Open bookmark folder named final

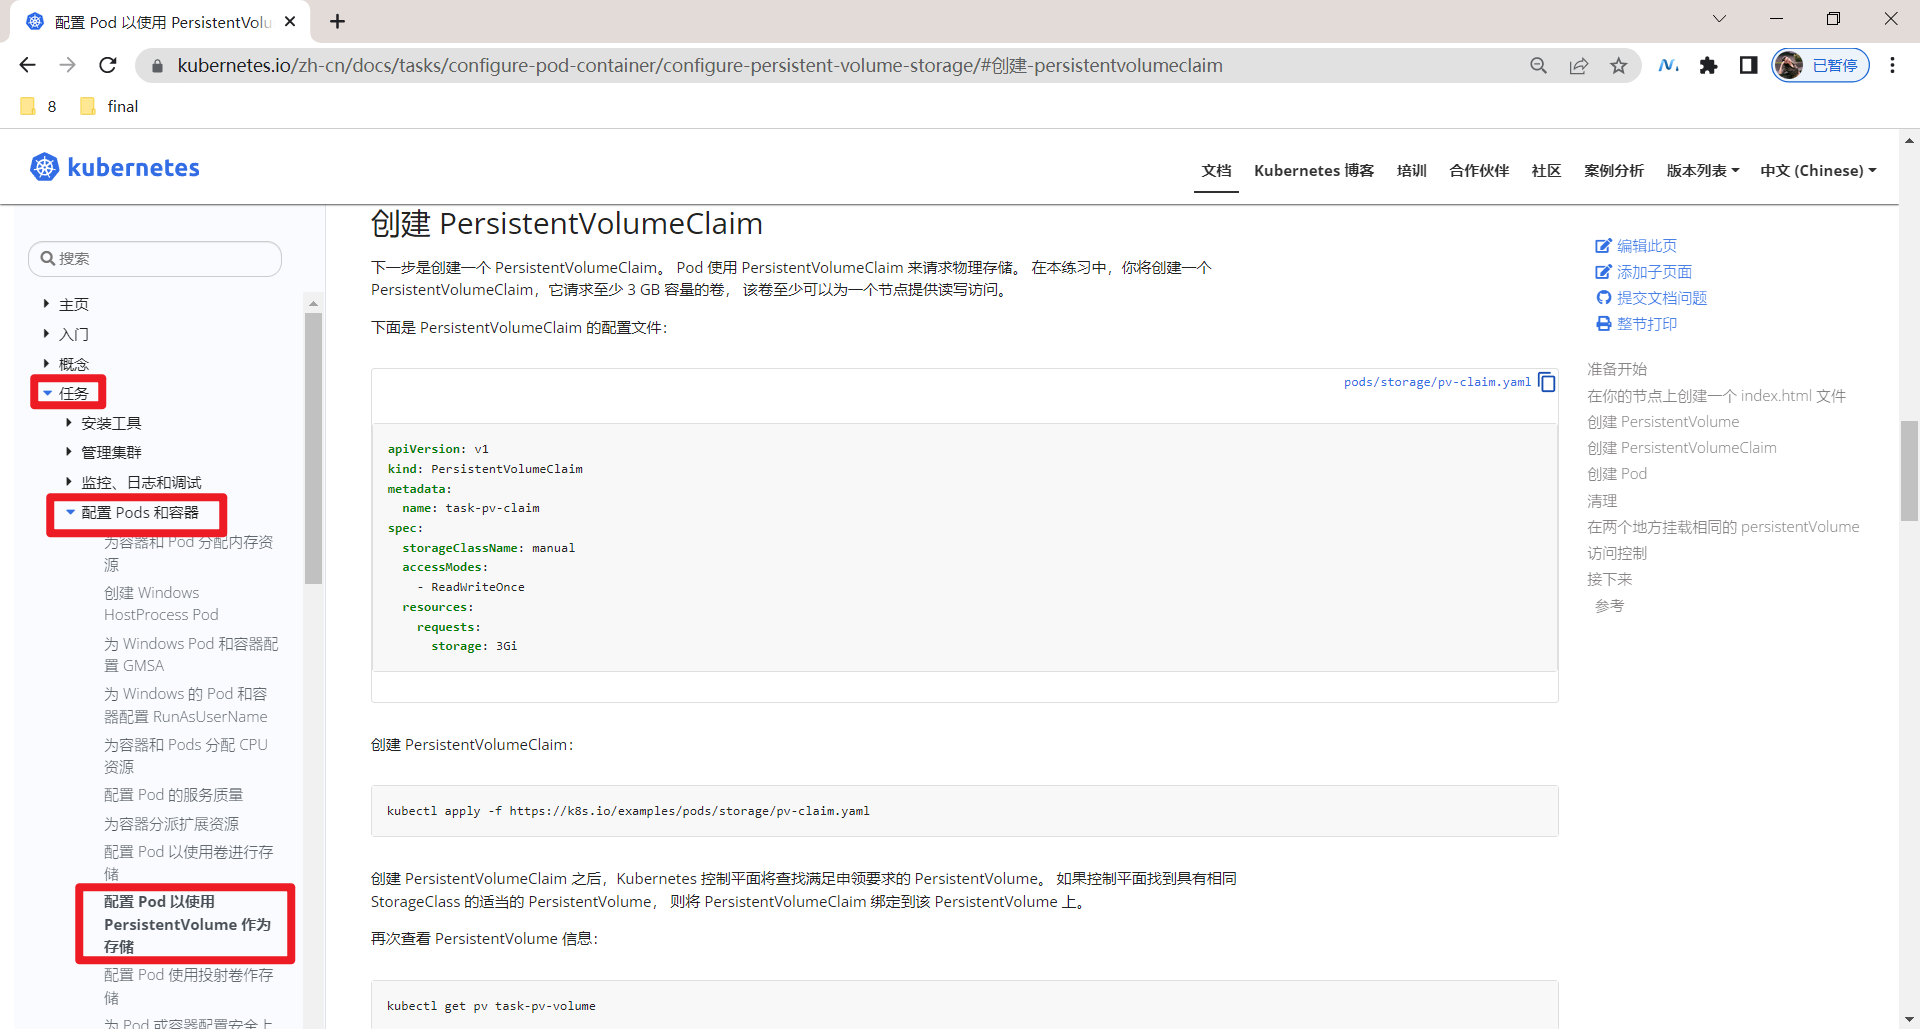(x=109, y=106)
